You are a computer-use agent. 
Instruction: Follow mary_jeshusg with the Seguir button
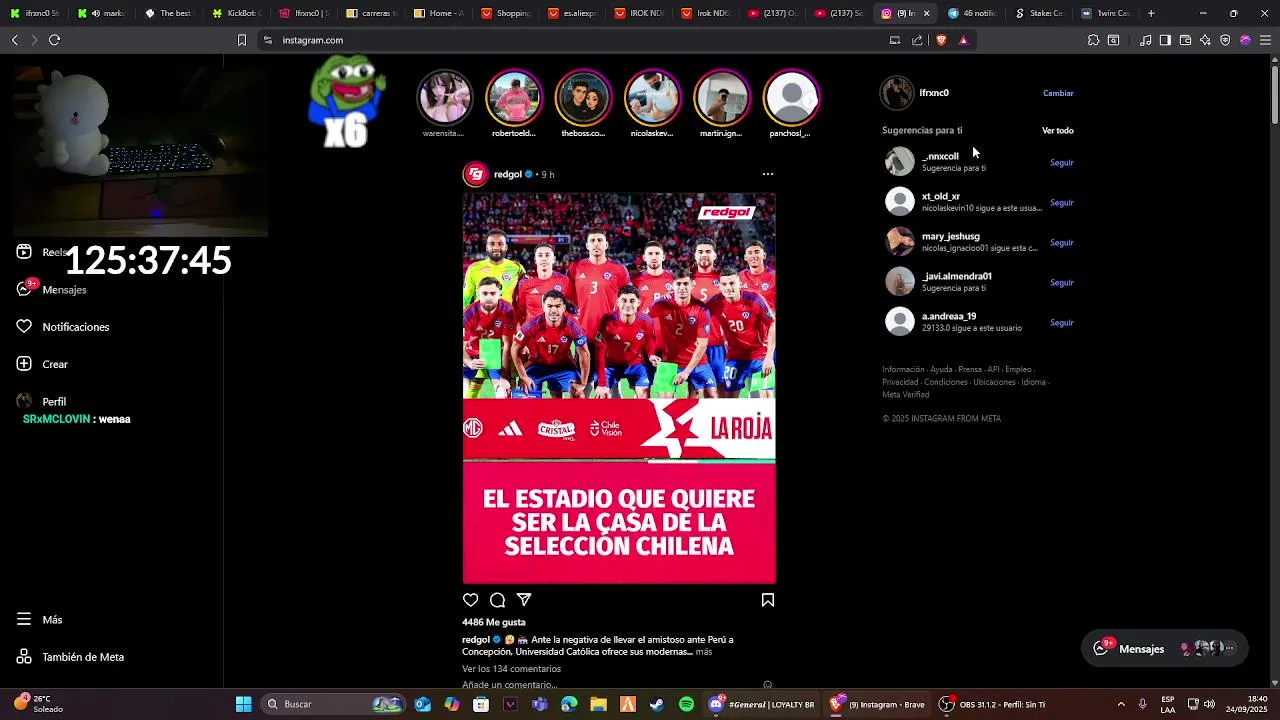point(1061,242)
